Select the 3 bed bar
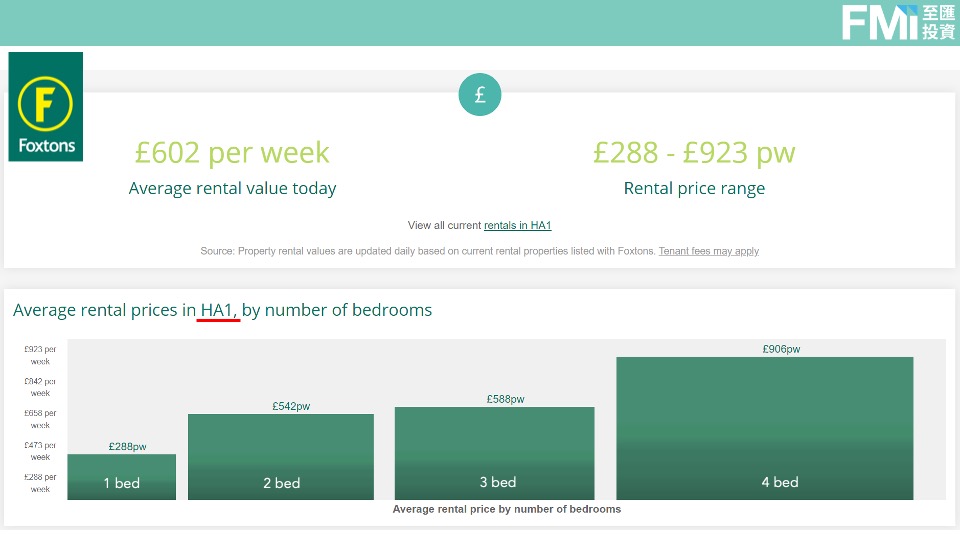The image size is (960, 540). tap(494, 453)
